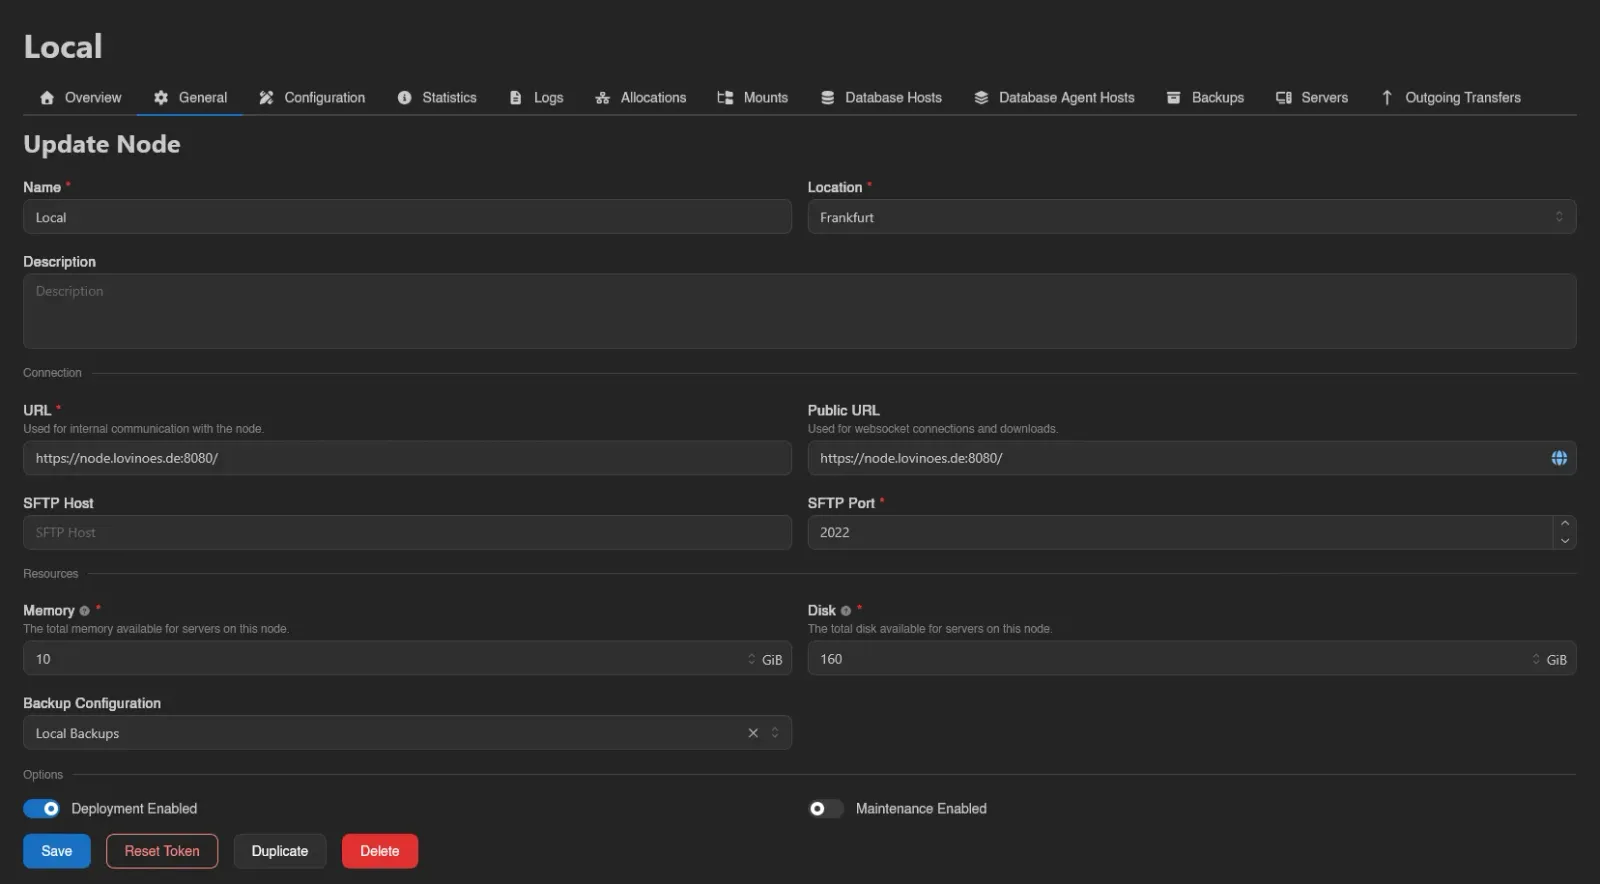
Task: Go to the Allocations tab
Action: [641, 98]
